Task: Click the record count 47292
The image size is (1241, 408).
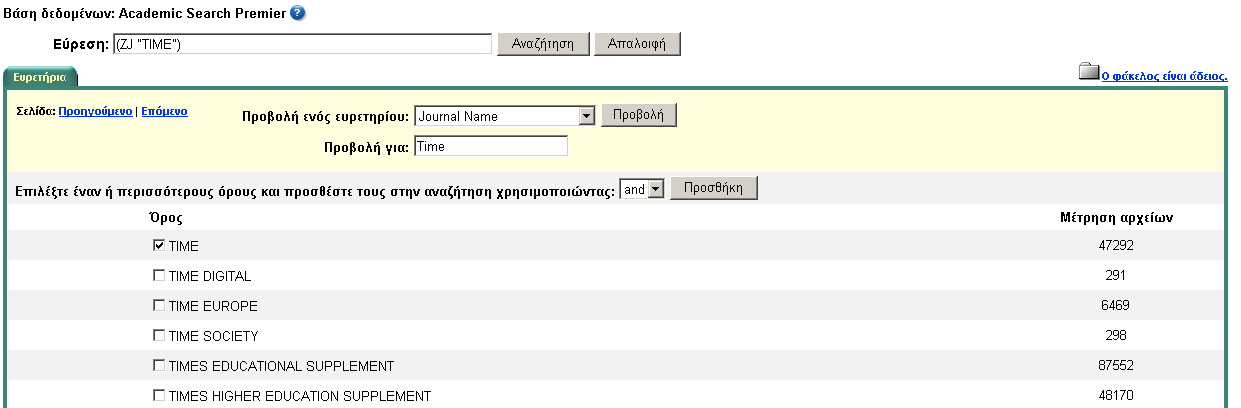Action: click(1115, 246)
